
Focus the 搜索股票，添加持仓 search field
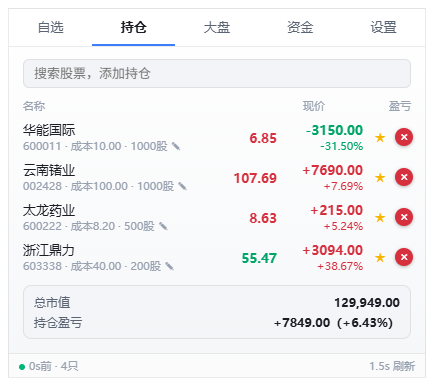(217, 73)
